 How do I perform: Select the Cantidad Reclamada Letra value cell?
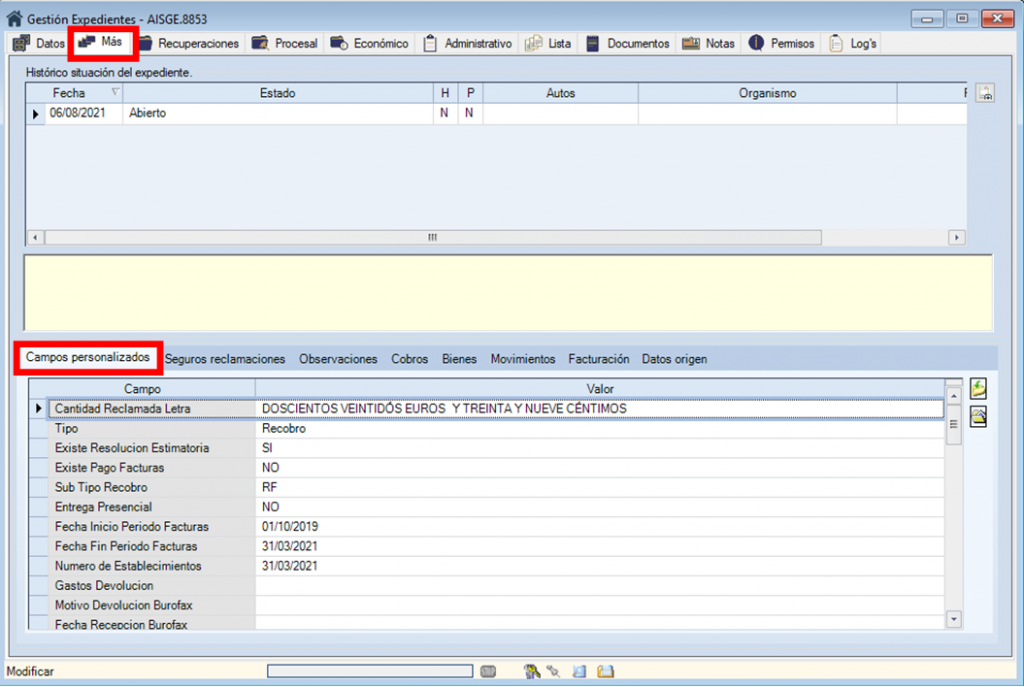coord(598,409)
